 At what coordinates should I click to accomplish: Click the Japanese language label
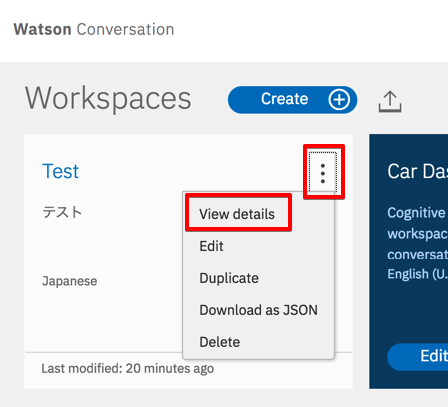click(x=70, y=281)
